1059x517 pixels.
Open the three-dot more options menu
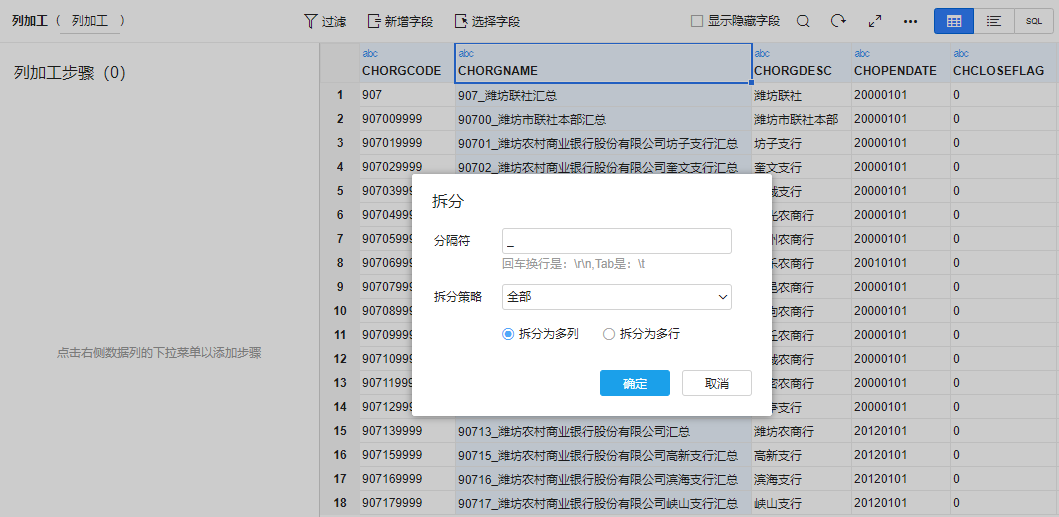[x=910, y=21]
